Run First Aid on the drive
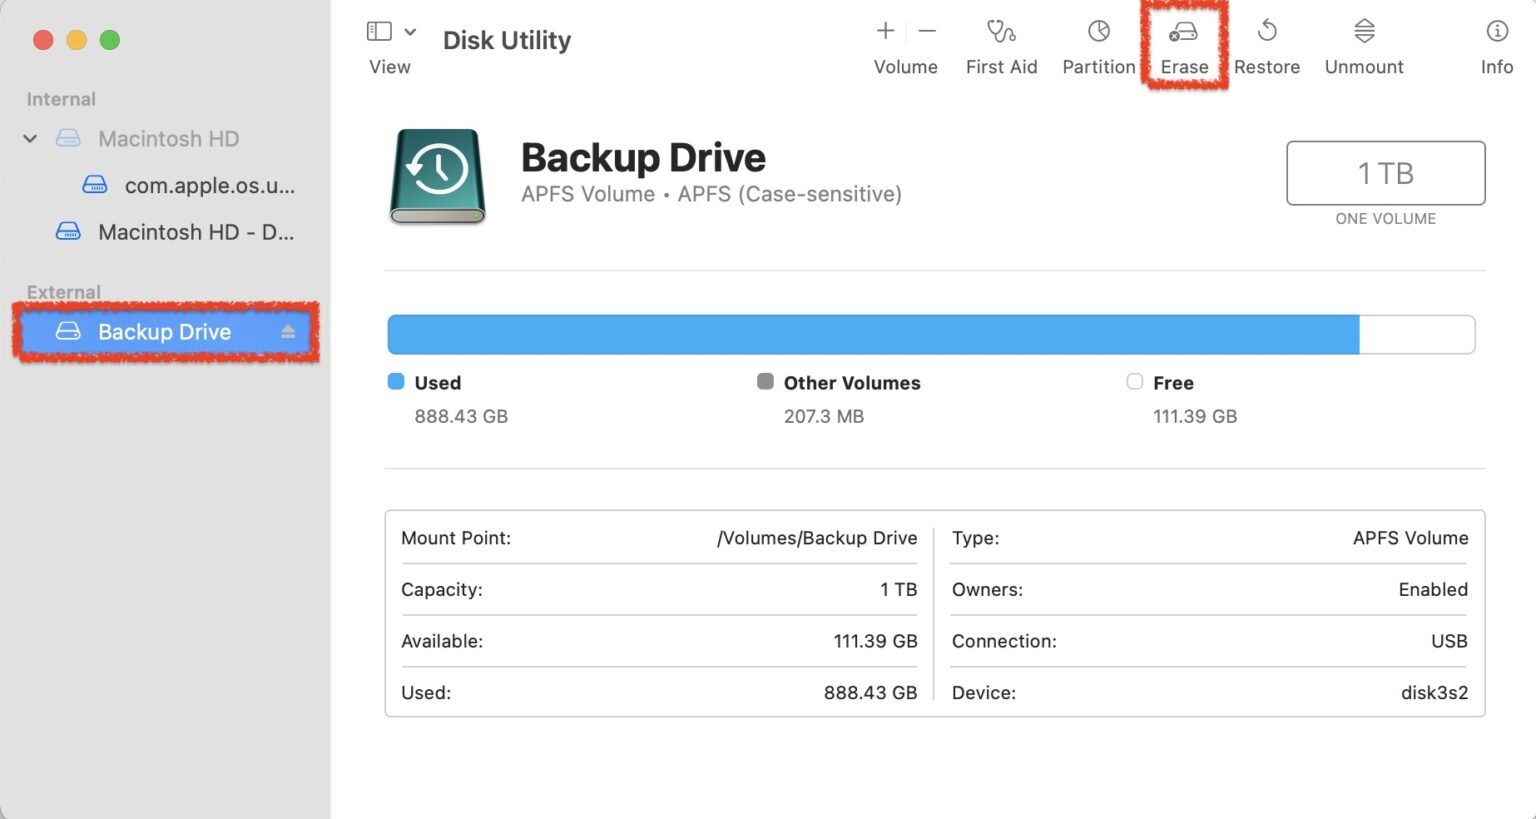Screen dimensions: 1536x819 pyautogui.click(x=1001, y=45)
